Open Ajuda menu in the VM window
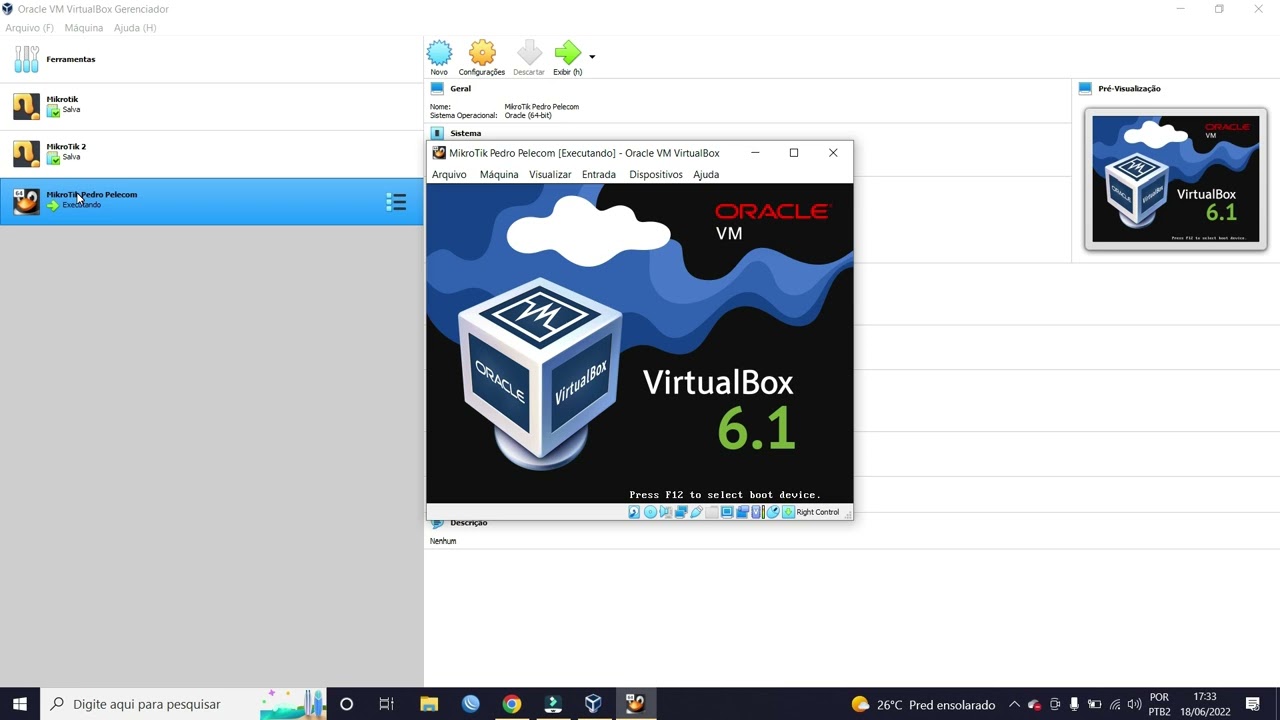This screenshot has width=1280, height=720. pos(706,174)
